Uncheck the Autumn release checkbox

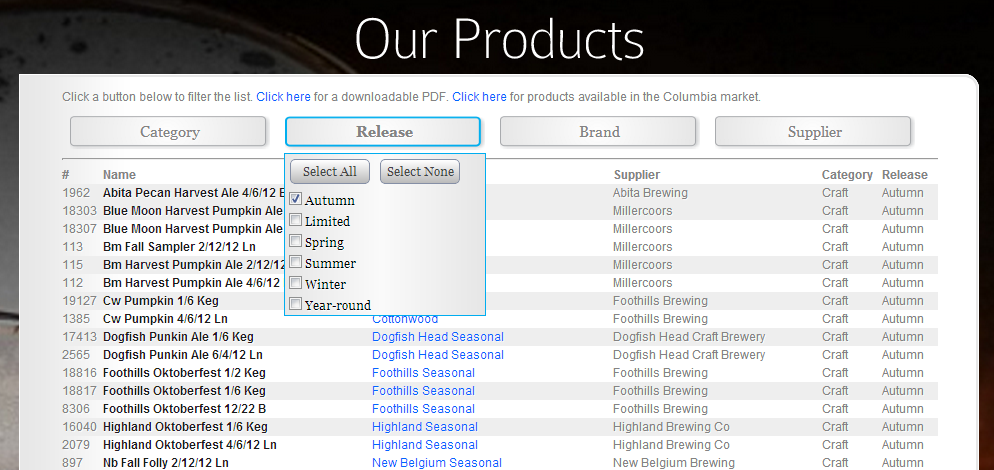[295, 199]
